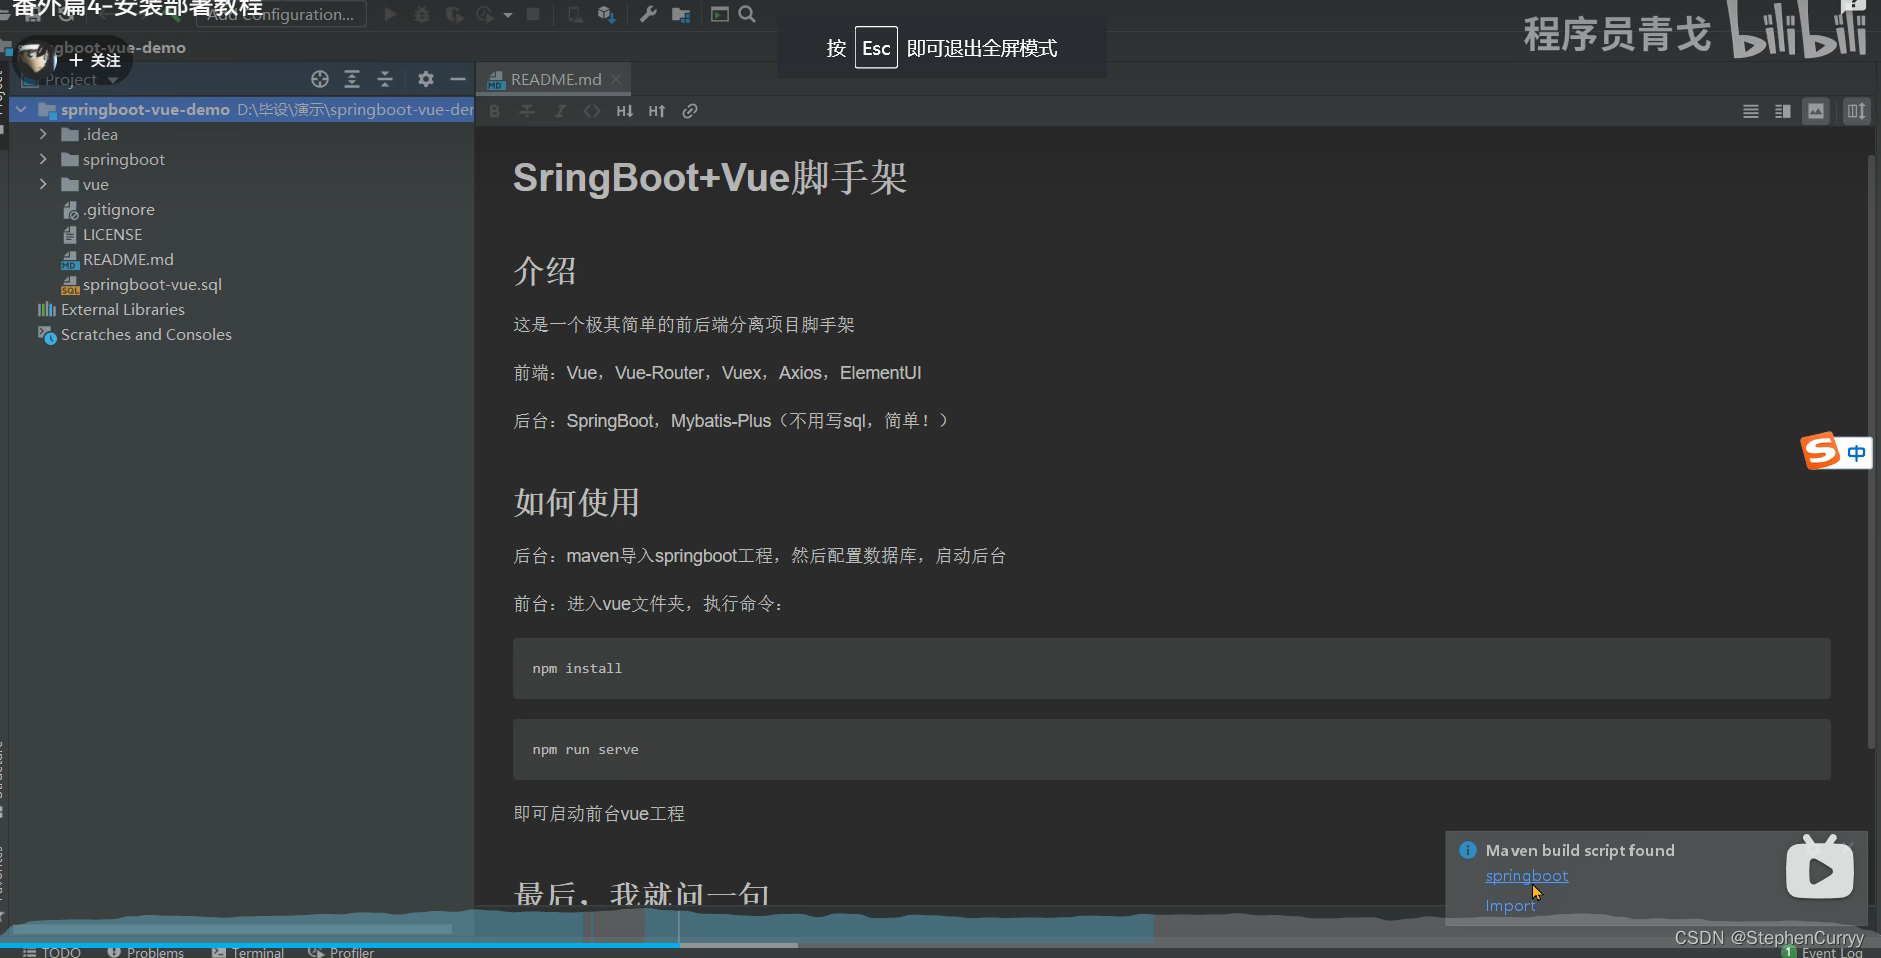Open run profiler dropdown arrow

click(x=508, y=15)
